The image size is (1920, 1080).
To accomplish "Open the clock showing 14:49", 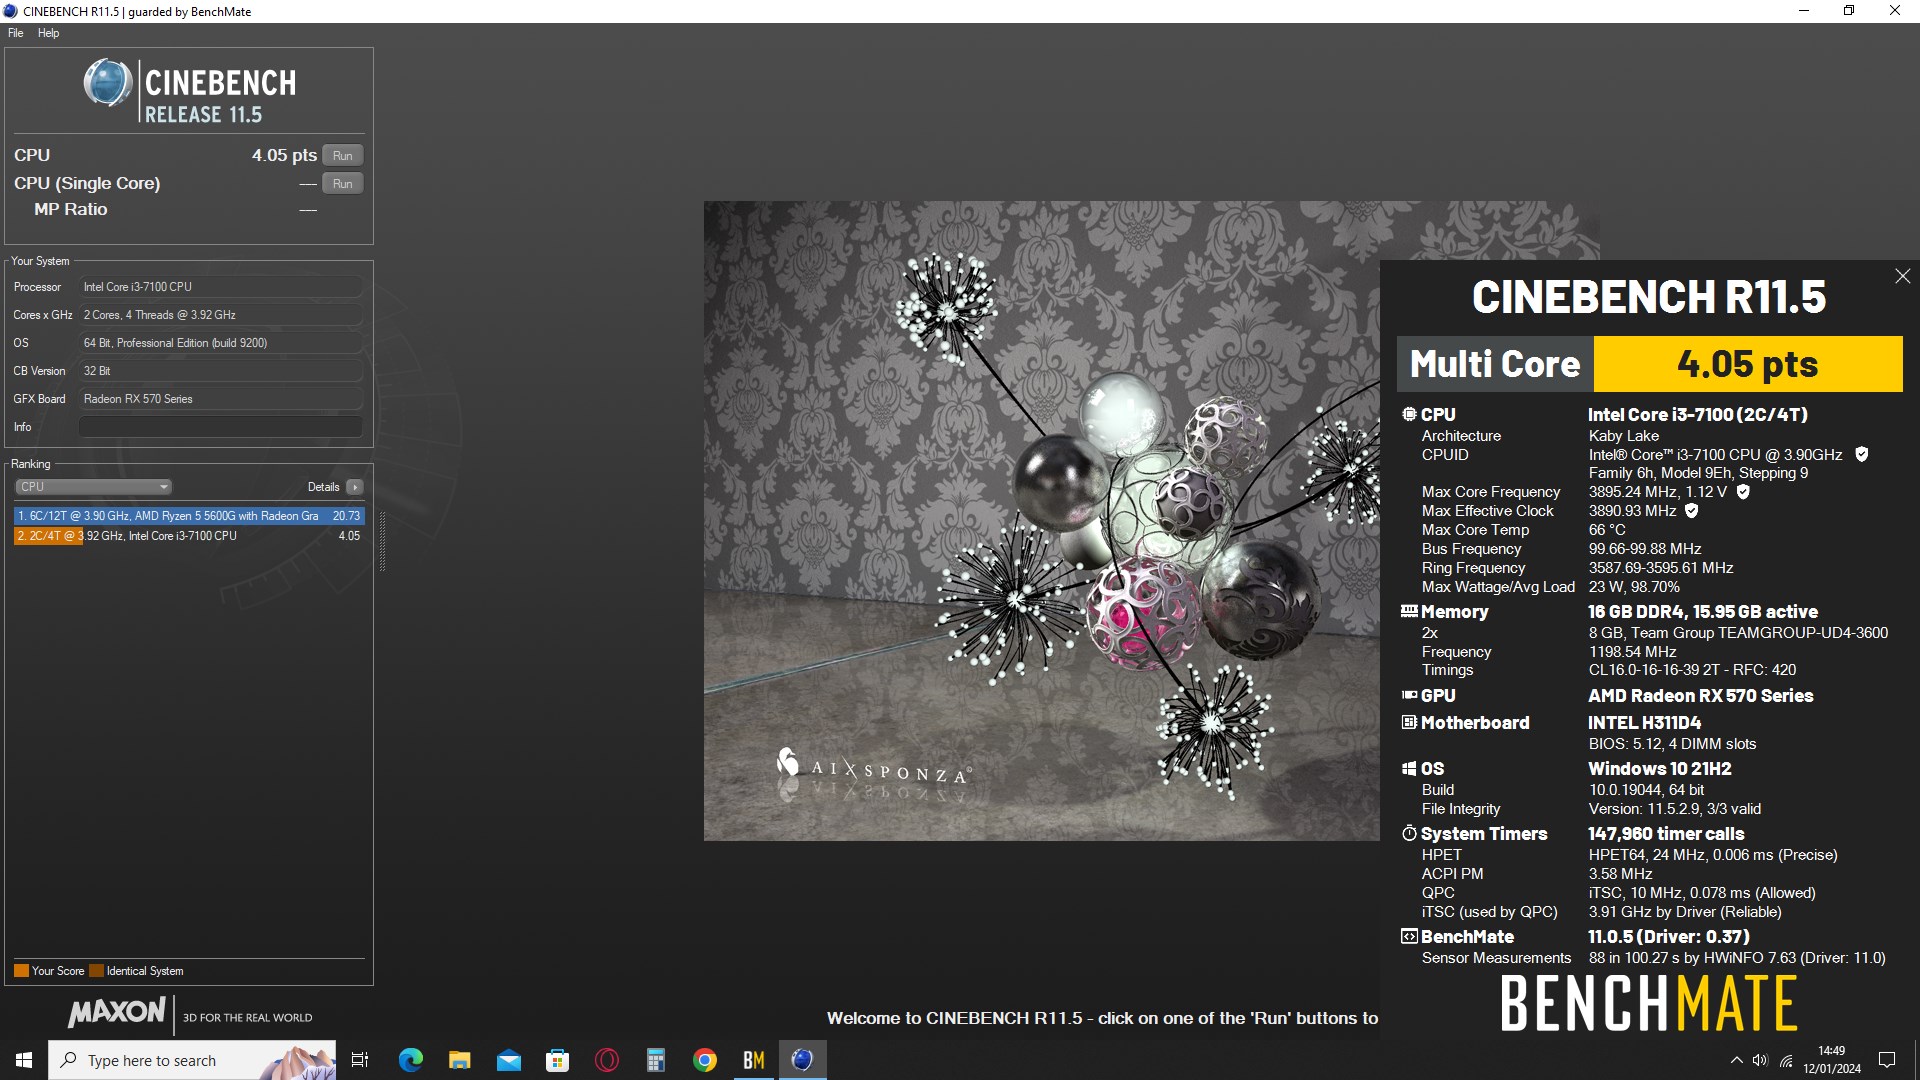I will coord(1832,1060).
